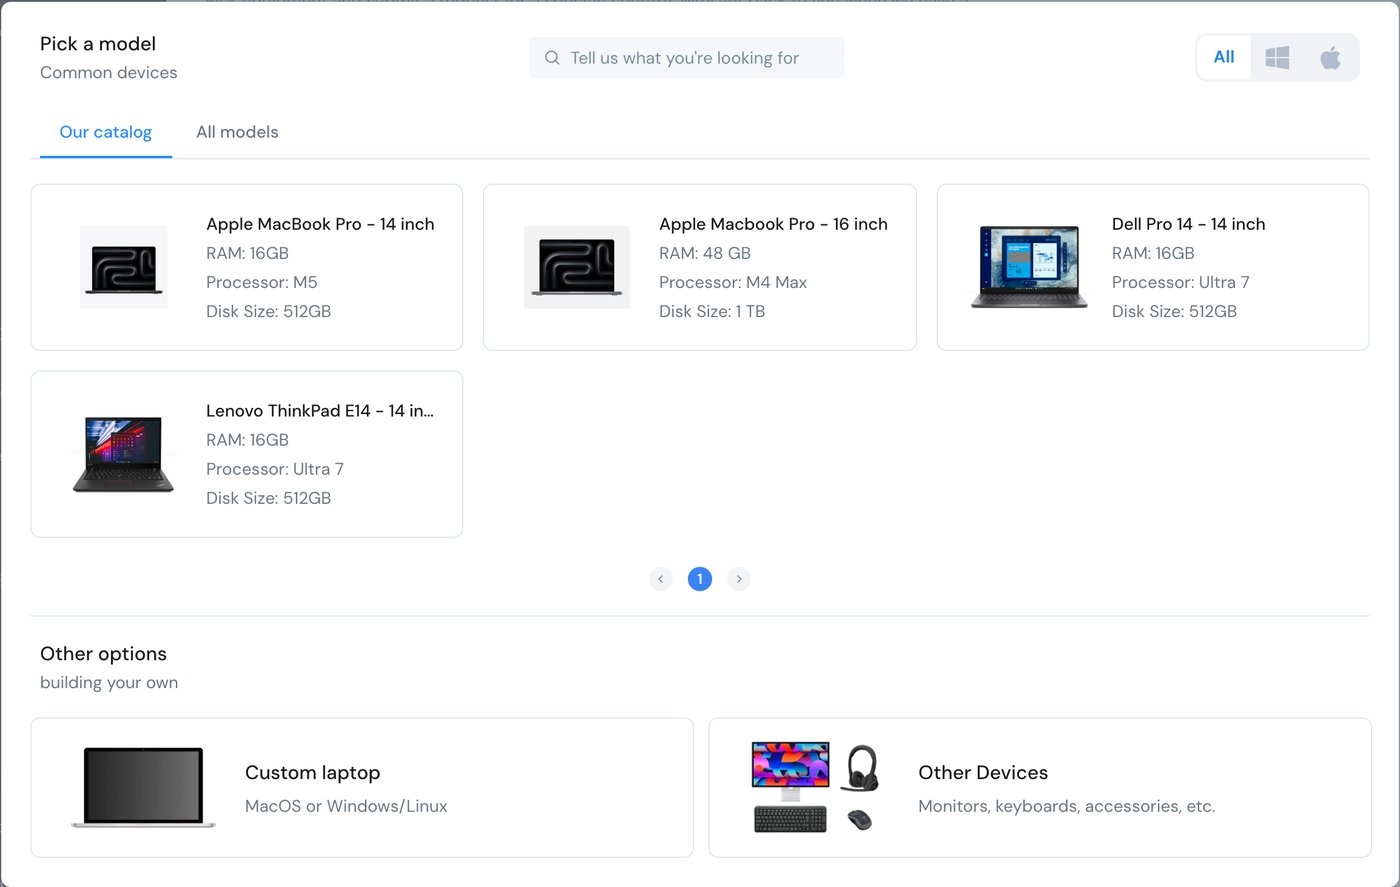The height and width of the screenshot is (887, 1400).
Task: Pick the Dell Pro 14 - 14 inch title
Action: (x=1188, y=224)
